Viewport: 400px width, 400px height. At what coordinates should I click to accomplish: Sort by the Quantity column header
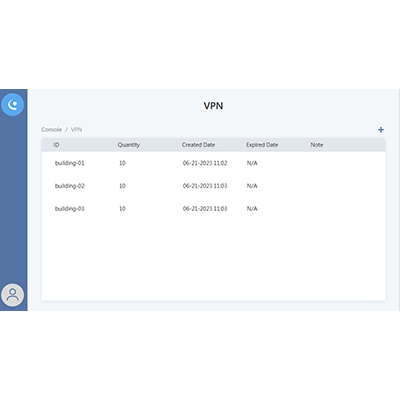(129, 145)
